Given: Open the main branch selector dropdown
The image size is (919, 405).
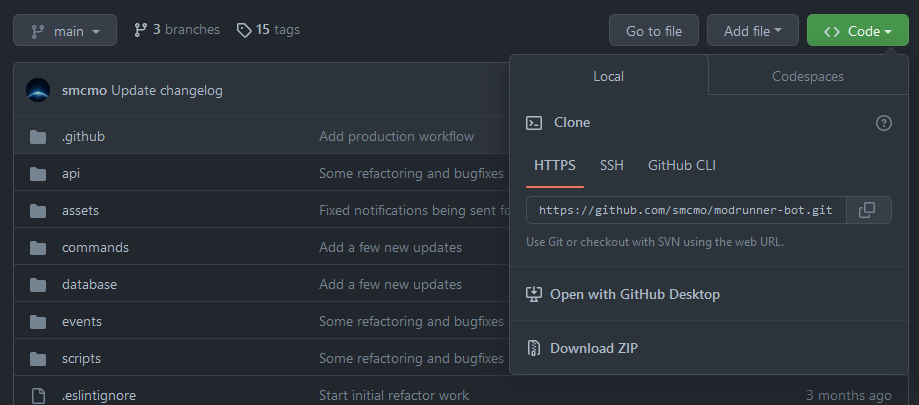Looking at the screenshot, I should [65, 30].
